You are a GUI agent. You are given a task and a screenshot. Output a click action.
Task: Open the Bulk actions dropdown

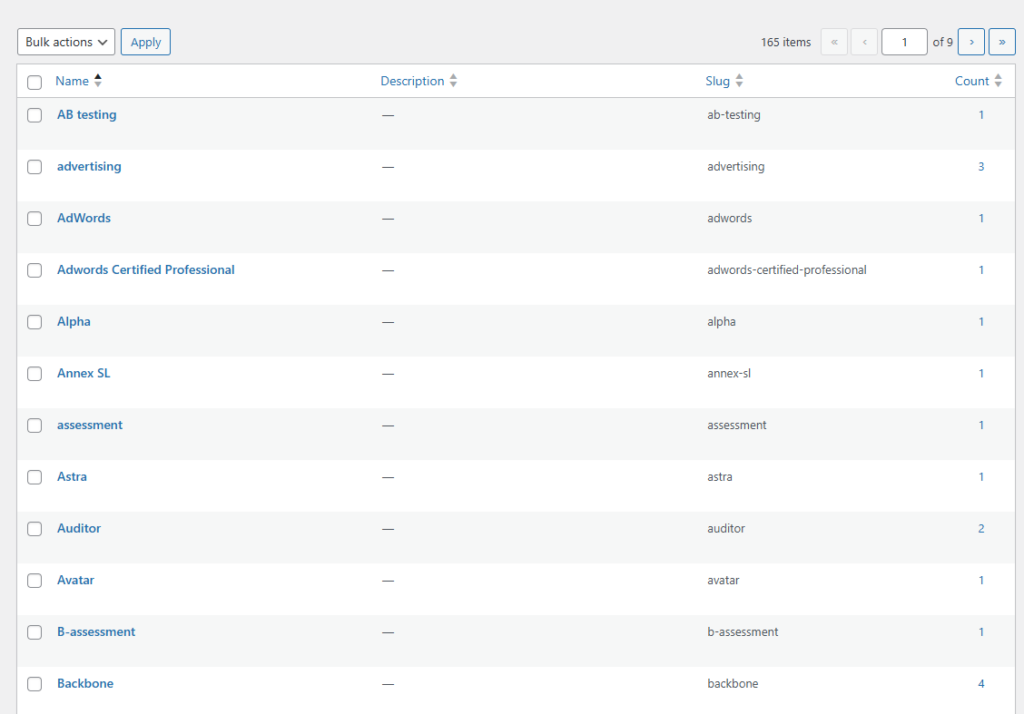65,41
